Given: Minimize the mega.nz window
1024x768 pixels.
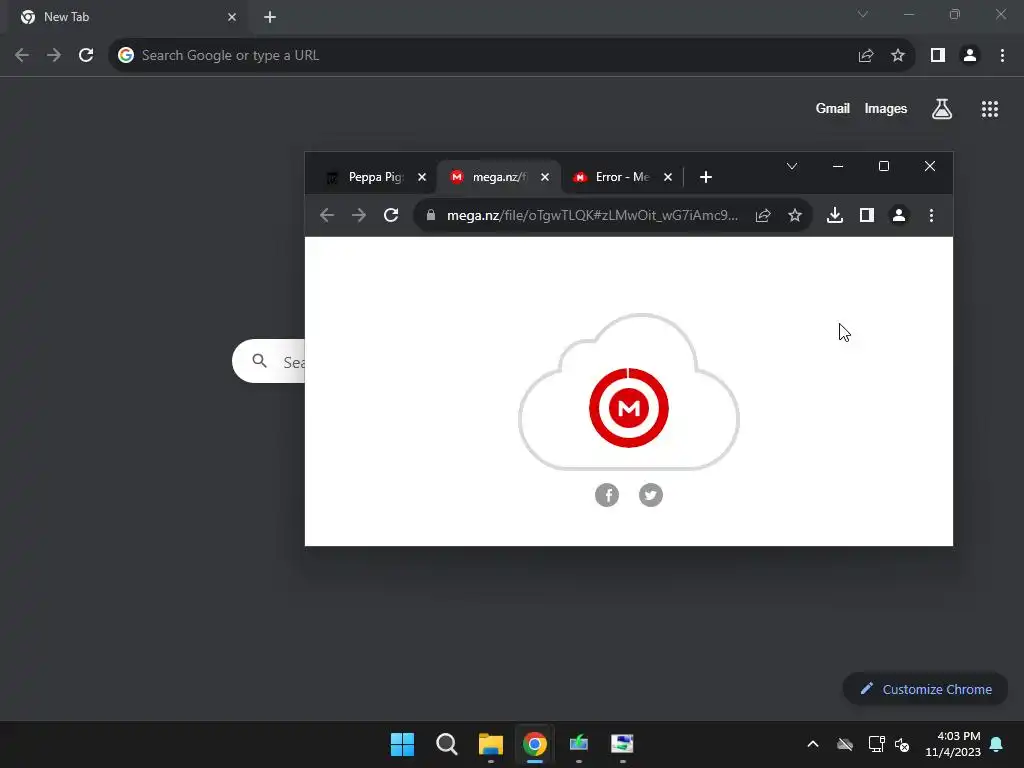Looking at the screenshot, I should (838, 166).
